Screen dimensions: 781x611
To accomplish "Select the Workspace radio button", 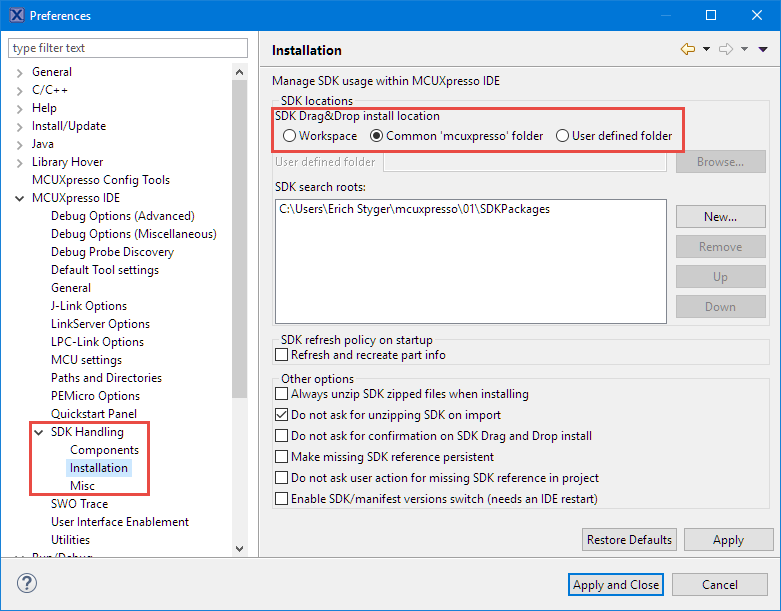I will 290,136.
